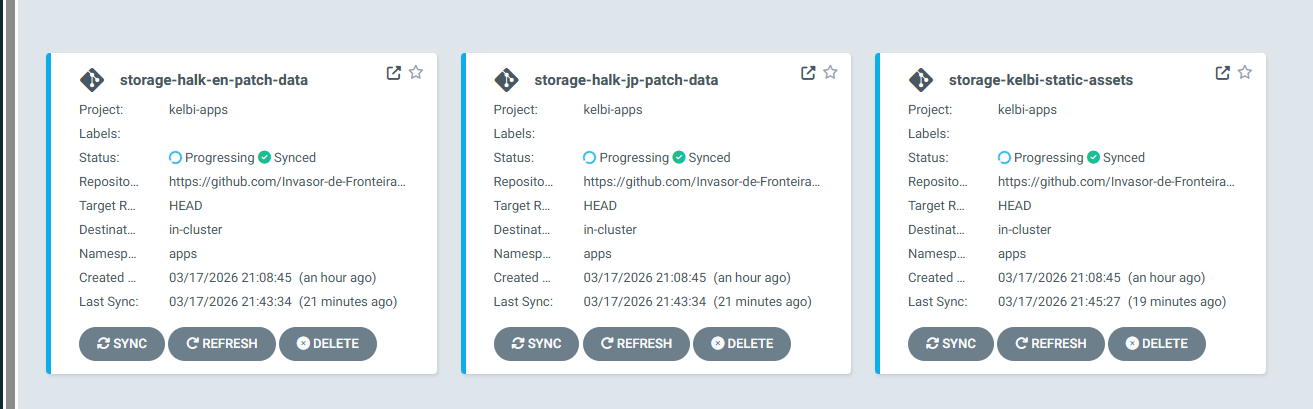1313x409 pixels.
Task: Delete the storage-kelbi-static-assets application
Action: 1157,343
